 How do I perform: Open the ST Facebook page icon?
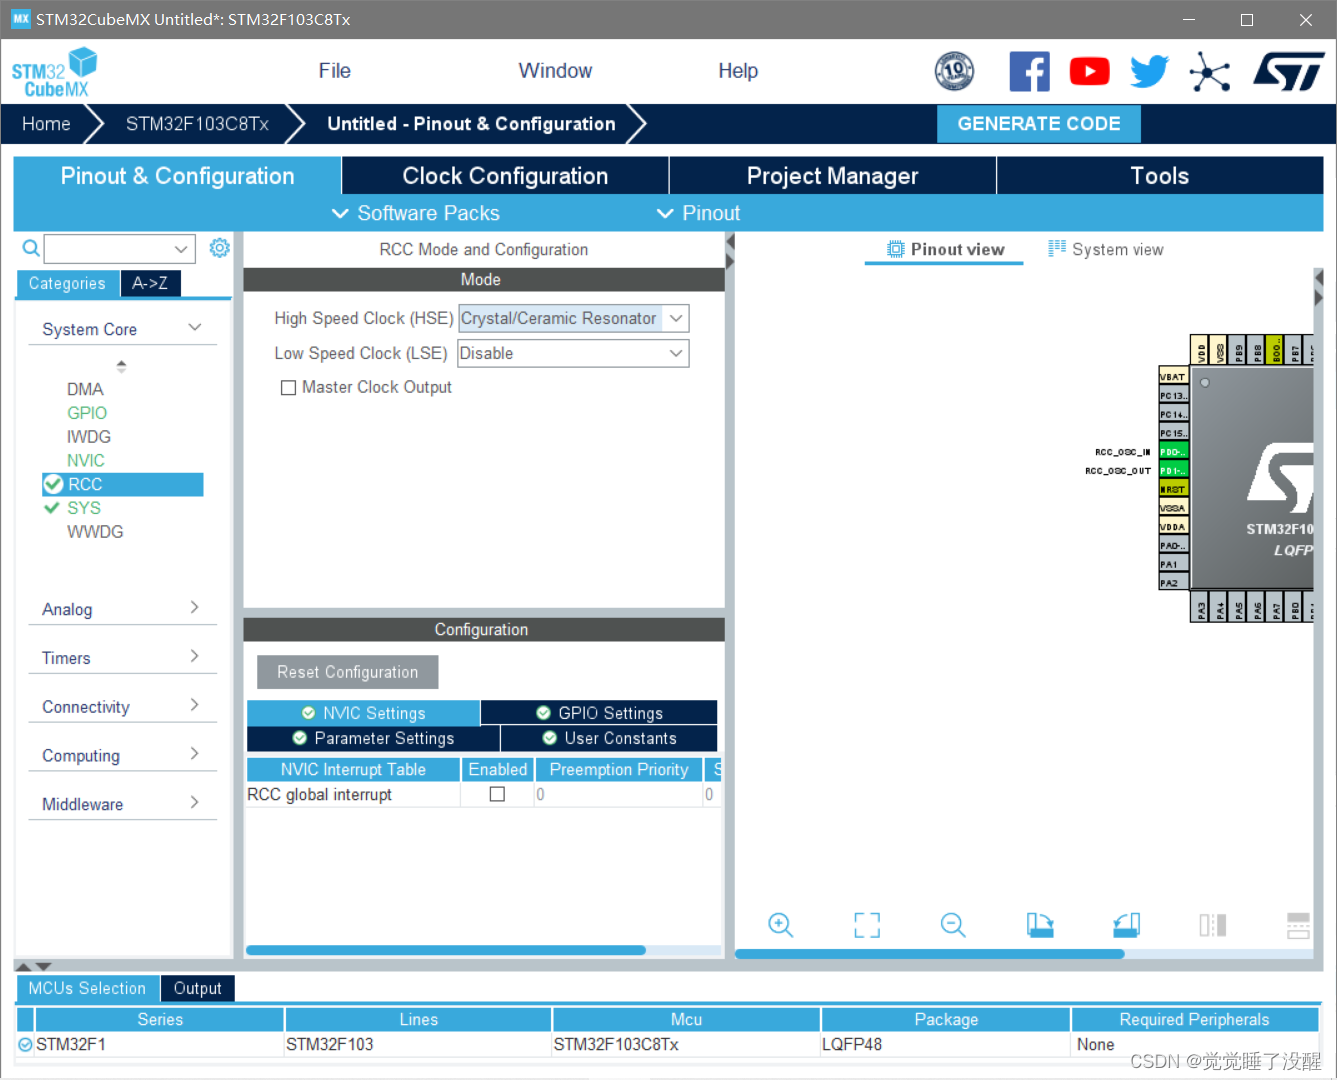click(1029, 72)
